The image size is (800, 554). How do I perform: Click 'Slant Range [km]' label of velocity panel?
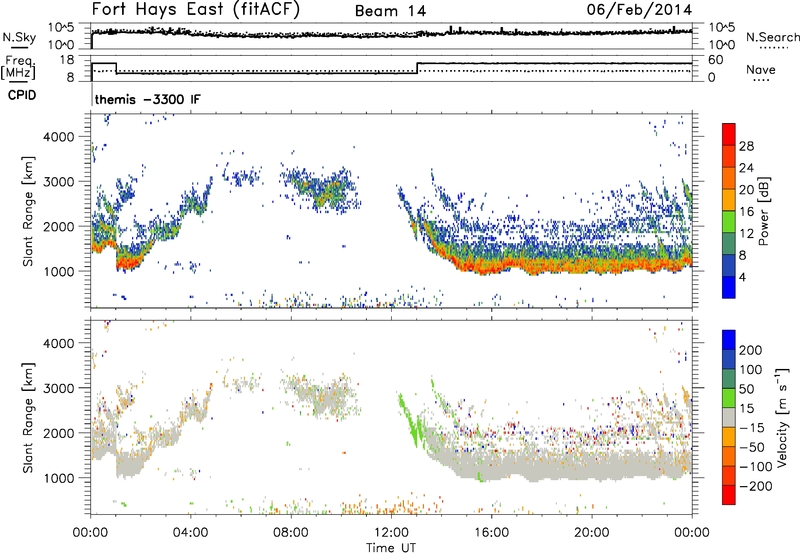coord(28,418)
